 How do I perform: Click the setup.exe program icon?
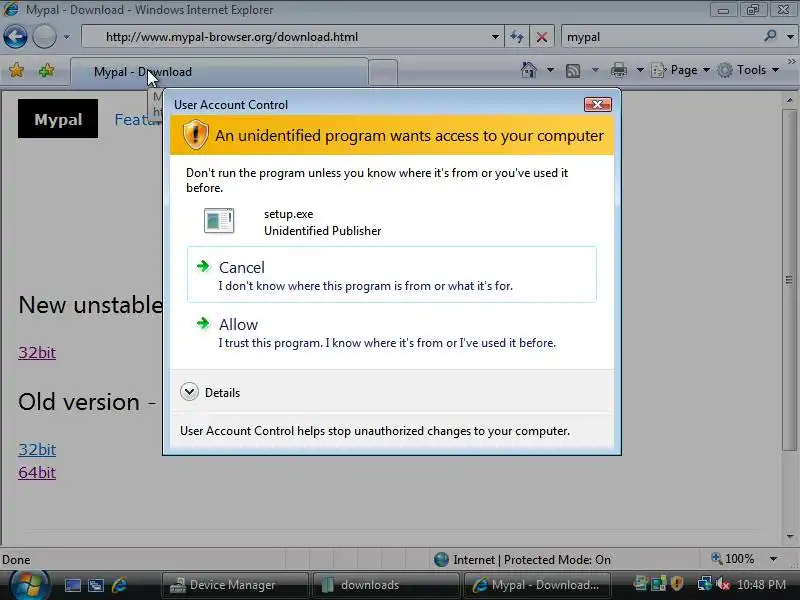tap(219, 220)
